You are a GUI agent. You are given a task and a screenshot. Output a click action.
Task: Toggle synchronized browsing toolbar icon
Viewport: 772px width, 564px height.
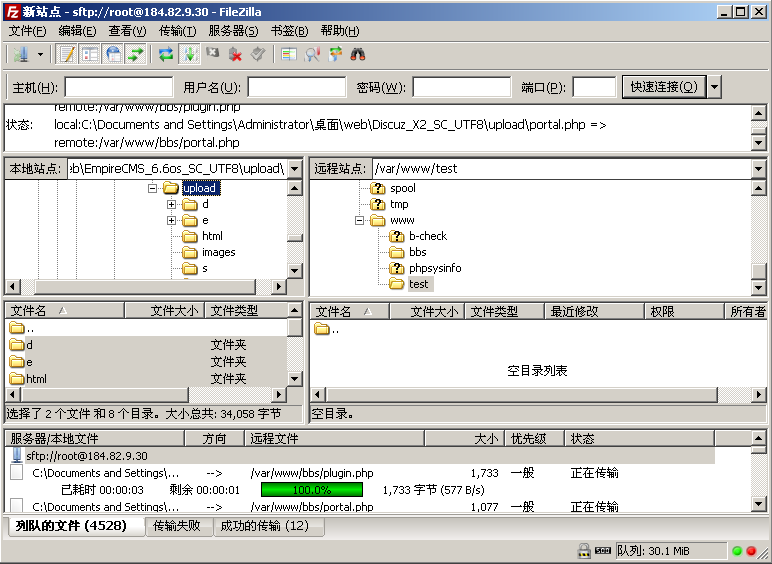[335, 54]
